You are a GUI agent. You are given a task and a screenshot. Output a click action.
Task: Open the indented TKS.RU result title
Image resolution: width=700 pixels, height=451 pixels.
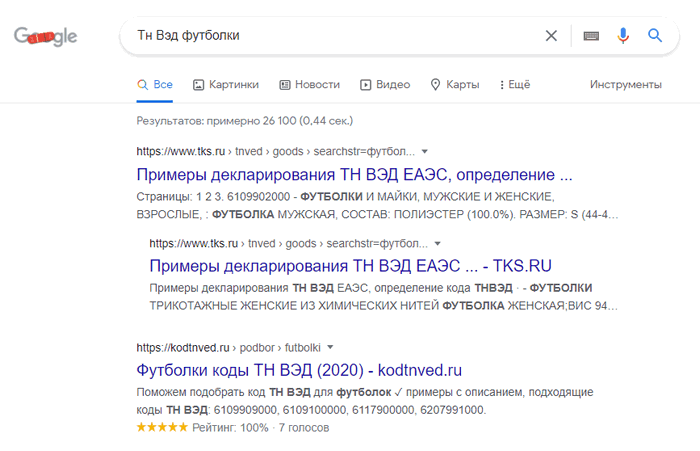tap(350, 265)
